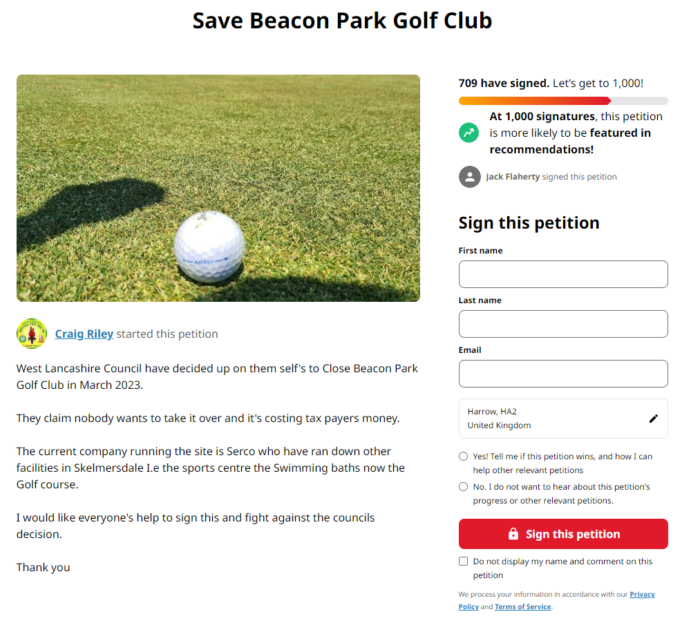This screenshot has height=623, width=700.
Task: Check "Do not display my name and comment"
Action: tap(463, 562)
